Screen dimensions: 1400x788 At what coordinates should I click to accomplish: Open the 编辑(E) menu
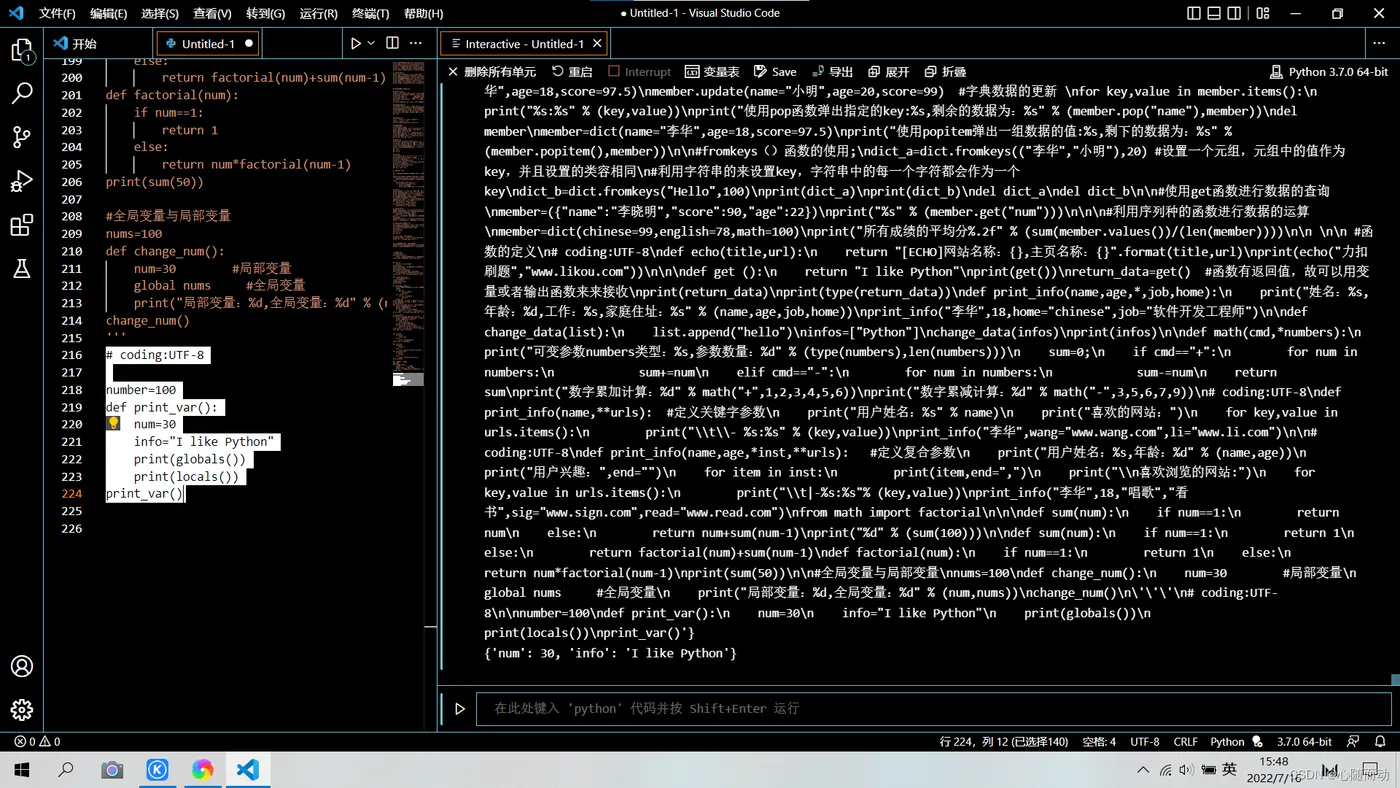[x=108, y=14]
